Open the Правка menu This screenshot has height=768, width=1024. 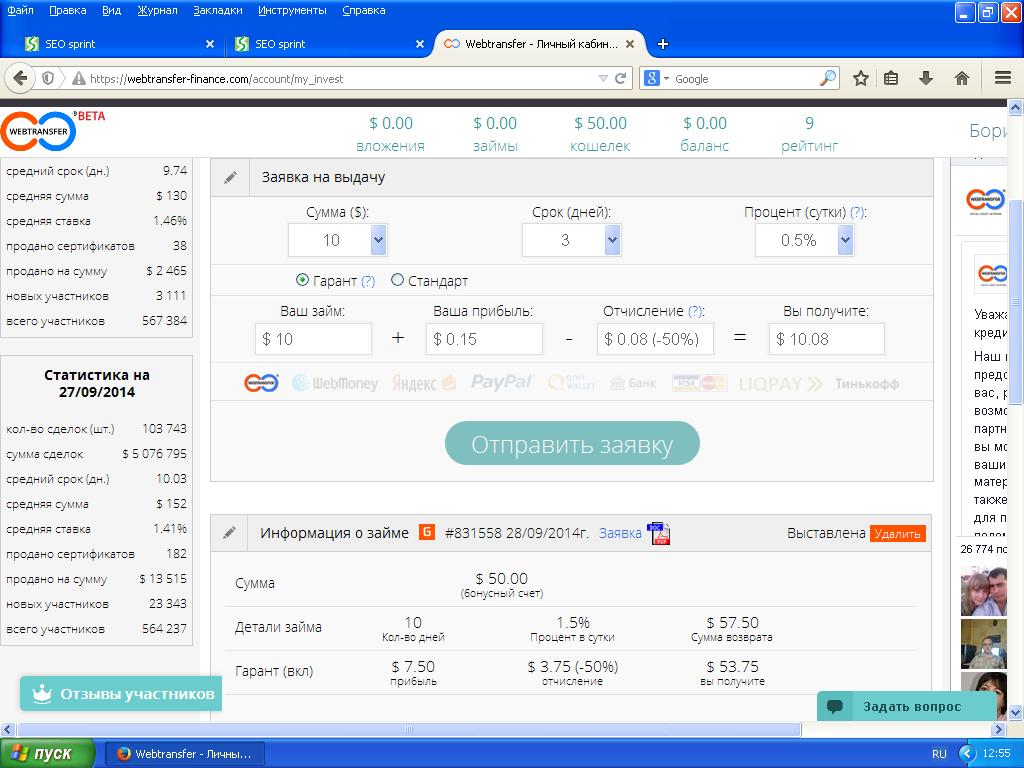[x=68, y=10]
